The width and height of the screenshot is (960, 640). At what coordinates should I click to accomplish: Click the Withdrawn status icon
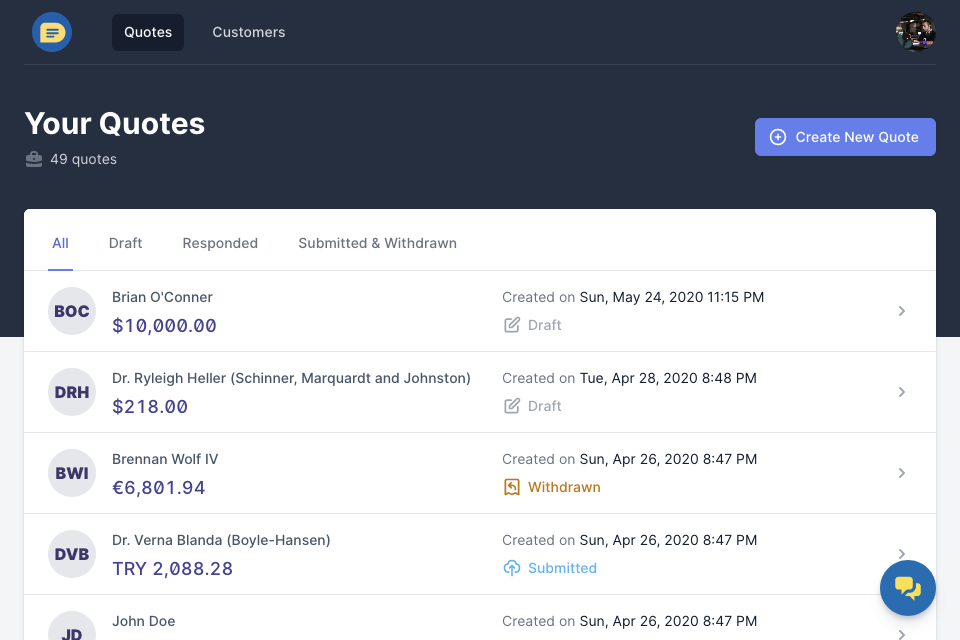(x=512, y=487)
